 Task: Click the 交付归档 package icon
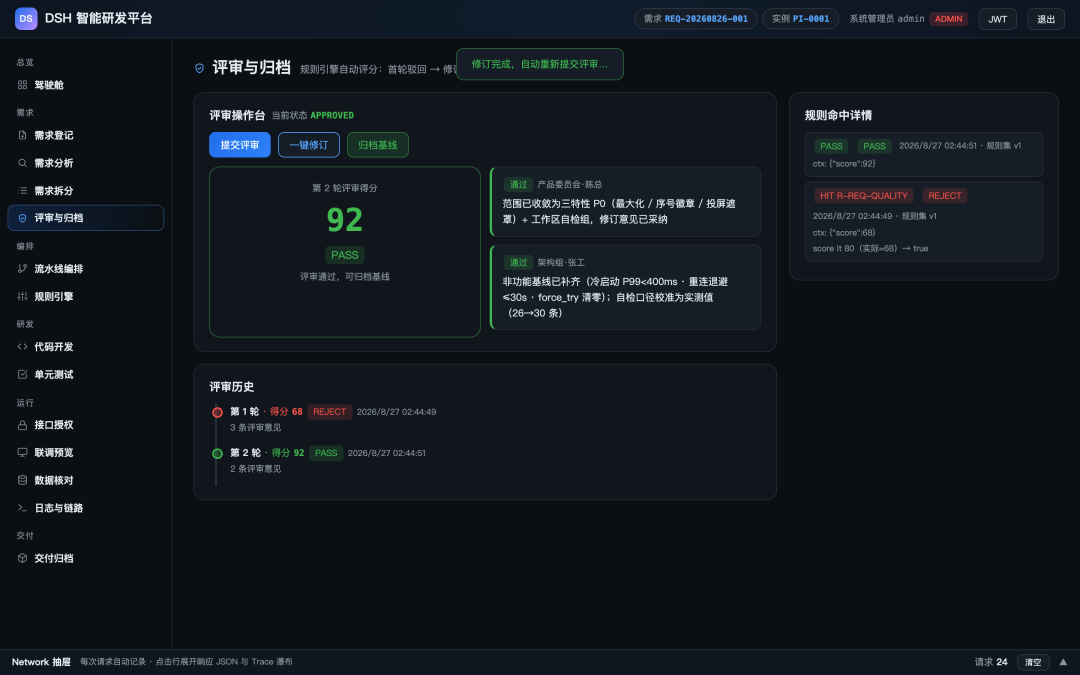22,558
